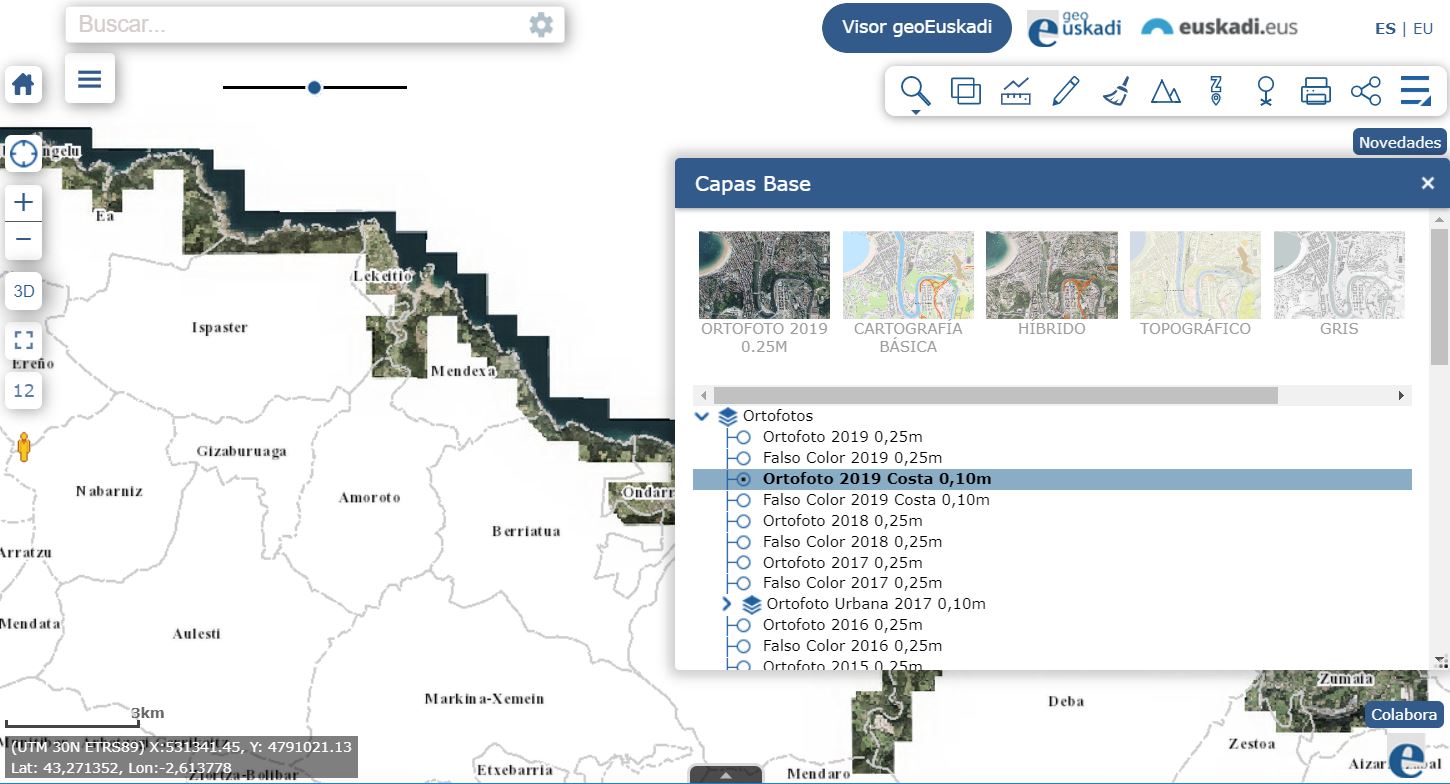Open the hamburger menu button
This screenshot has width=1450, height=784.
90,79
